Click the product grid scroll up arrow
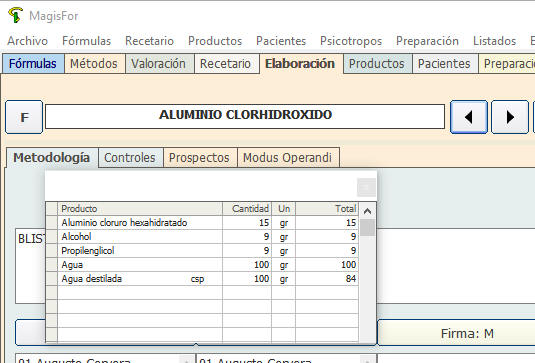Image resolution: width=535 pixels, height=363 pixels. [367, 211]
